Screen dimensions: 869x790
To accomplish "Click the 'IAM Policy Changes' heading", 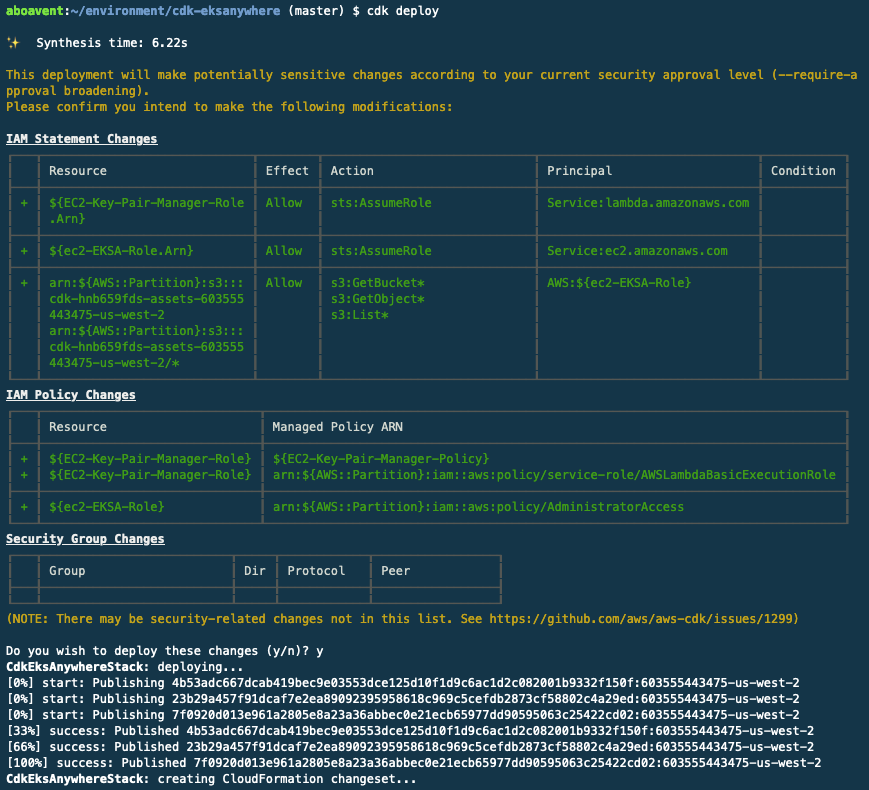I will tap(70, 395).
